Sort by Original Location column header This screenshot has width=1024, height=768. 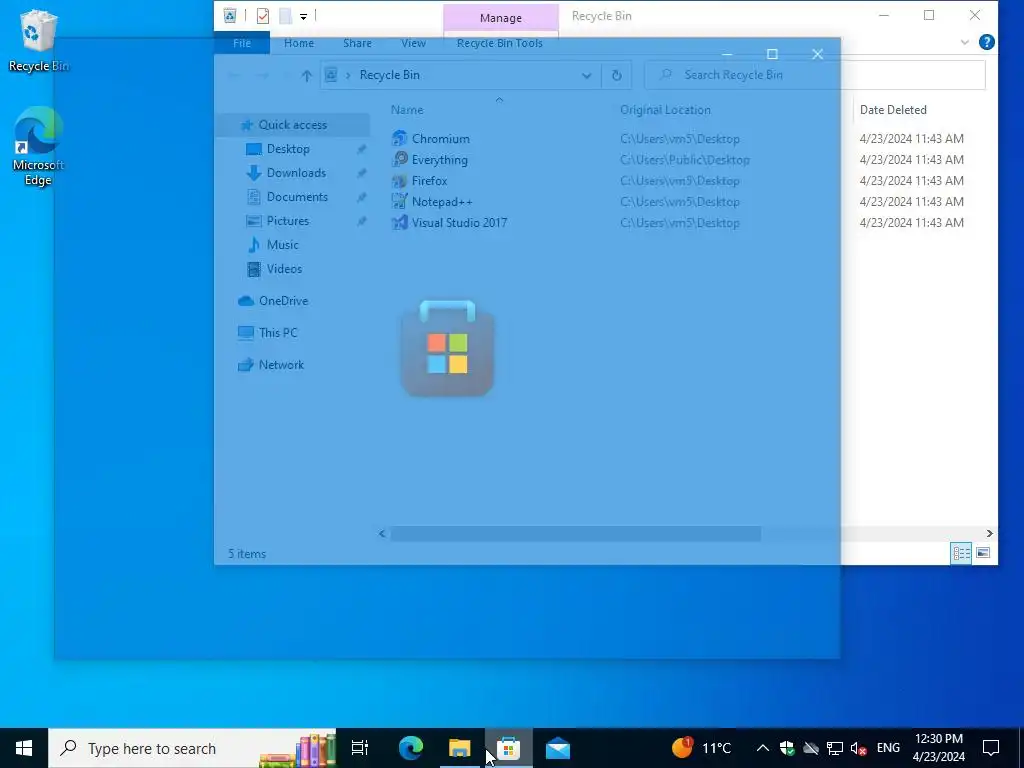tap(665, 110)
